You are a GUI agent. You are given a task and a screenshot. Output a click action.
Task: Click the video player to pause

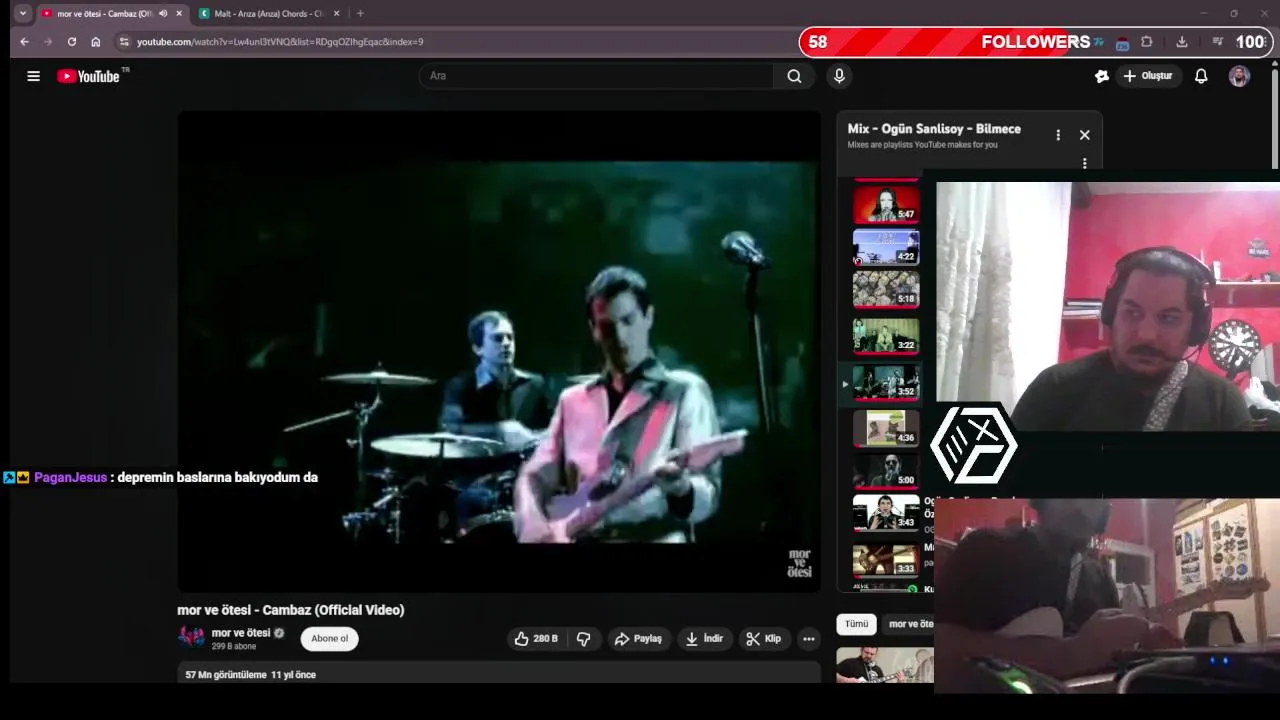click(499, 352)
